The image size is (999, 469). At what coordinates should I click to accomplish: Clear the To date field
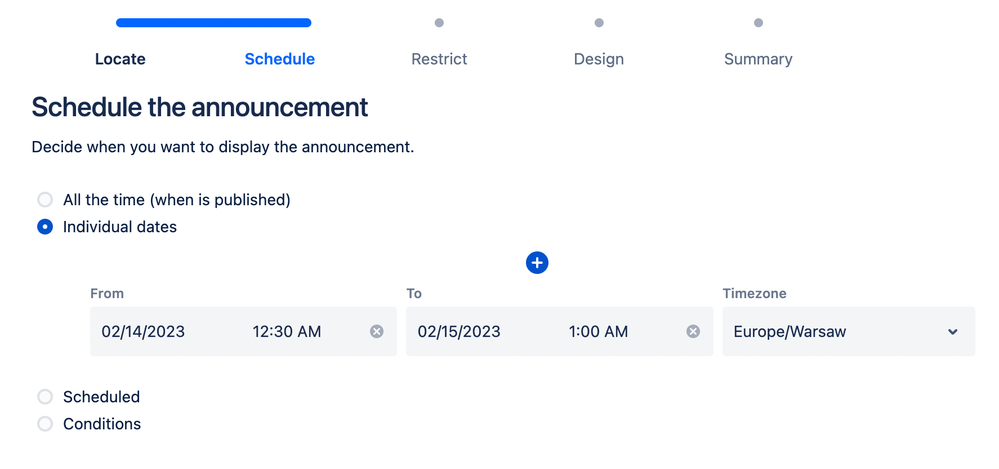coord(693,331)
